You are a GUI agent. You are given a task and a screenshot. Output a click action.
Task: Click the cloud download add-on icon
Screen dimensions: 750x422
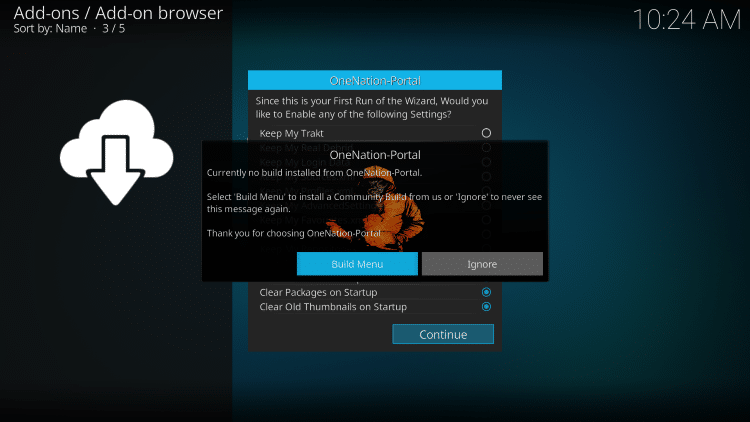coord(116,152)
